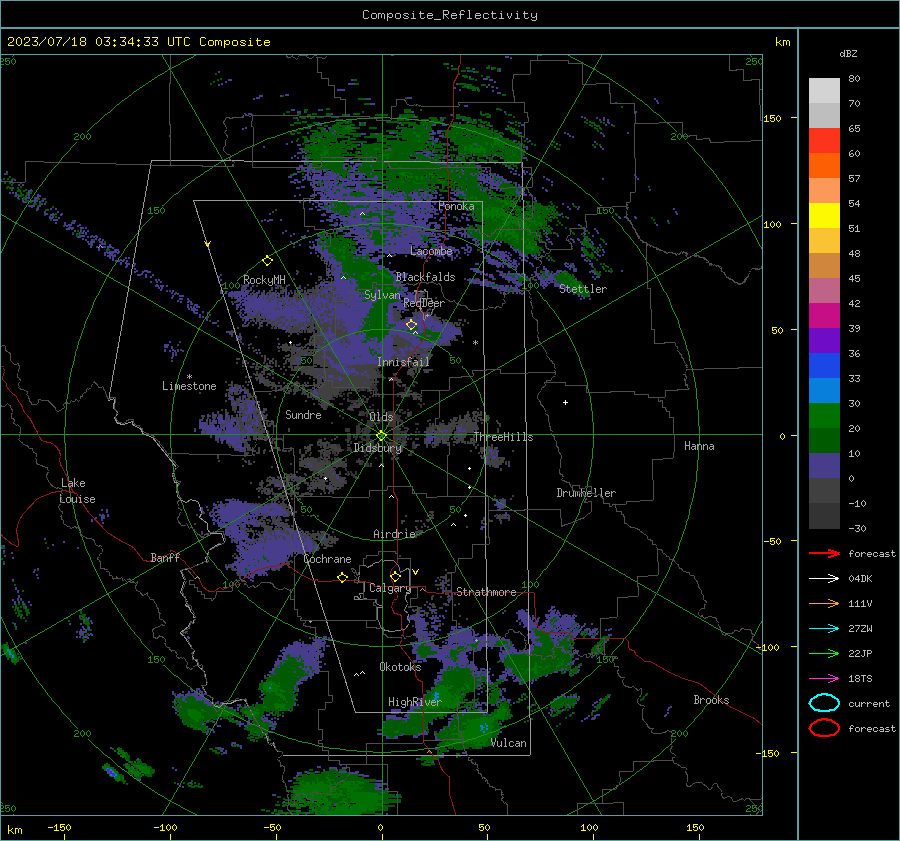Click the yellow diamond marker near RockyMH
900x841 pixels.
point(267,261)
